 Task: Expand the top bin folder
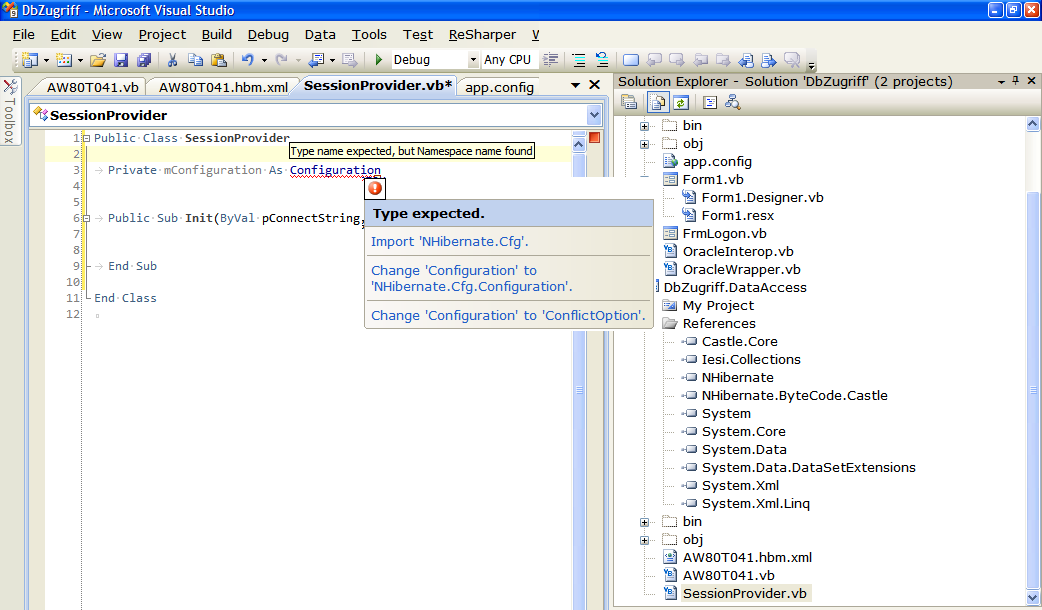(x=644, y=126)
